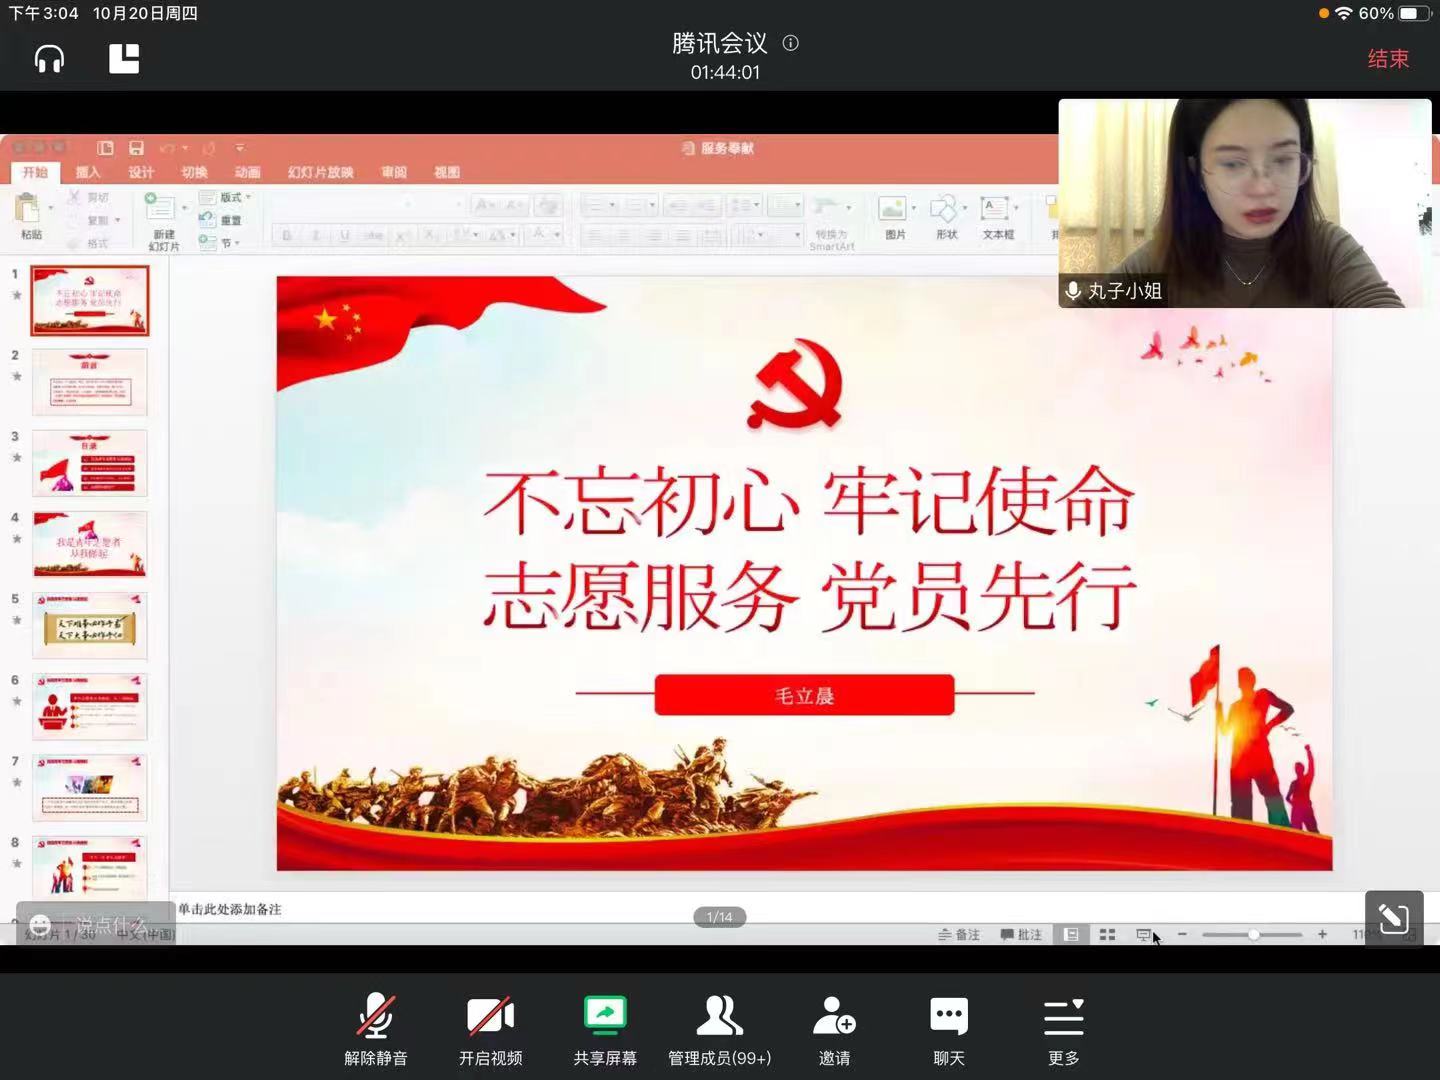Open meeting info next to 腾讯会议 title

point(790,43)
